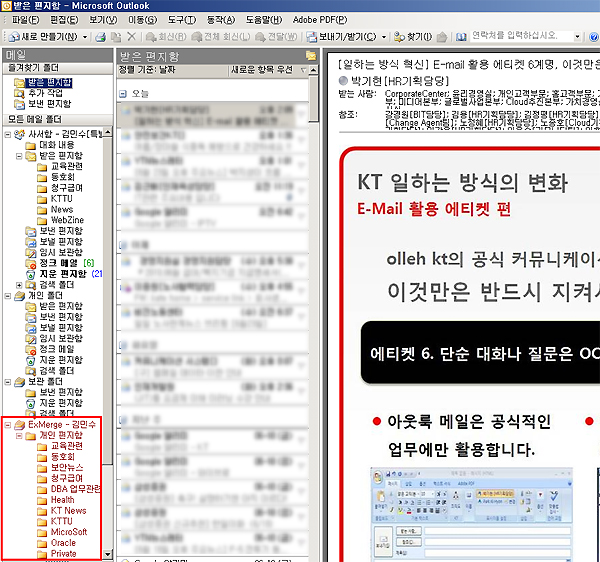Click folder tree scroll down arrow
Screen dimensions: 600x562
(x=108, y=554)
